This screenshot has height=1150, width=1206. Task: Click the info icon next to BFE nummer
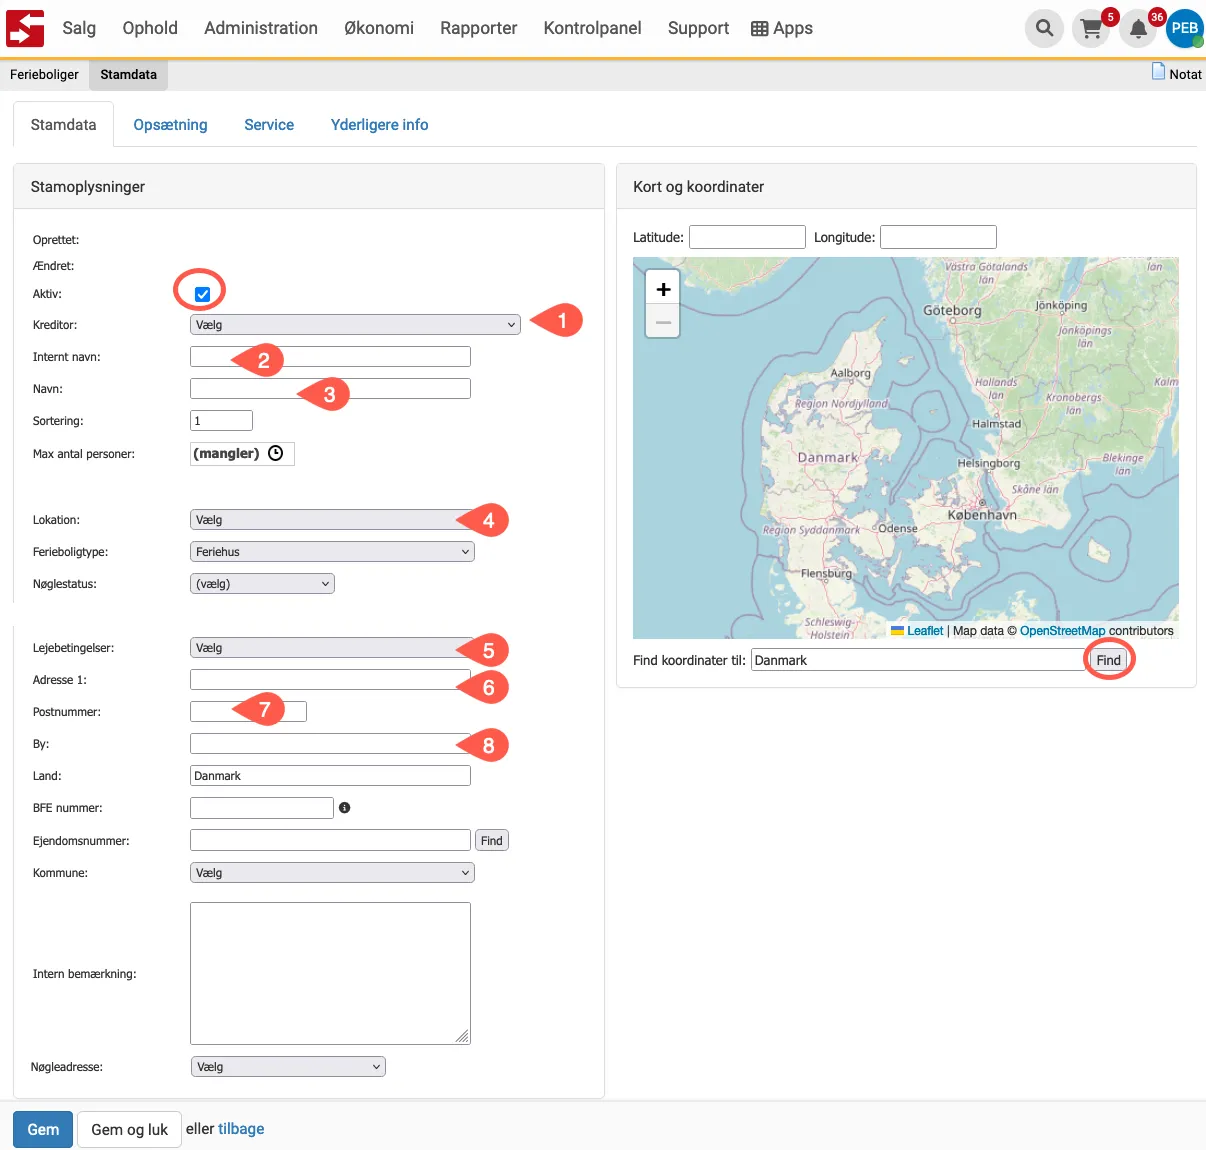[x=344, y=808]
